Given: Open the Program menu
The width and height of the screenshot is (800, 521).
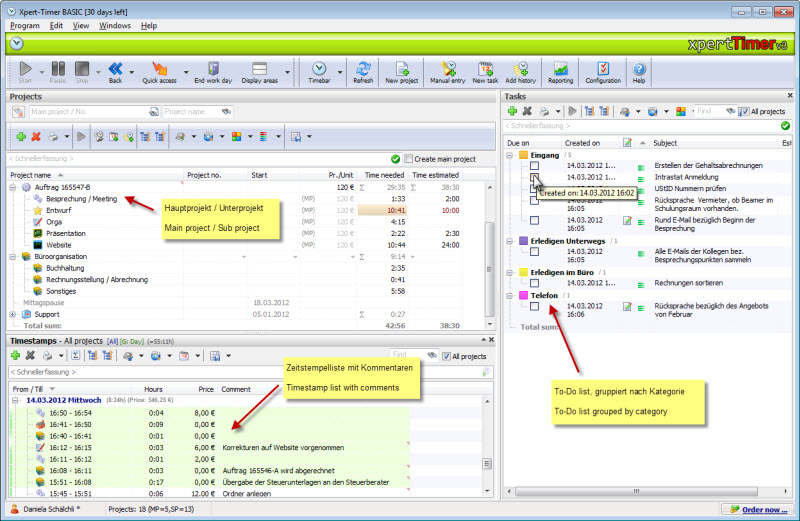Looking at the screenshot, I should coord(24,26).
